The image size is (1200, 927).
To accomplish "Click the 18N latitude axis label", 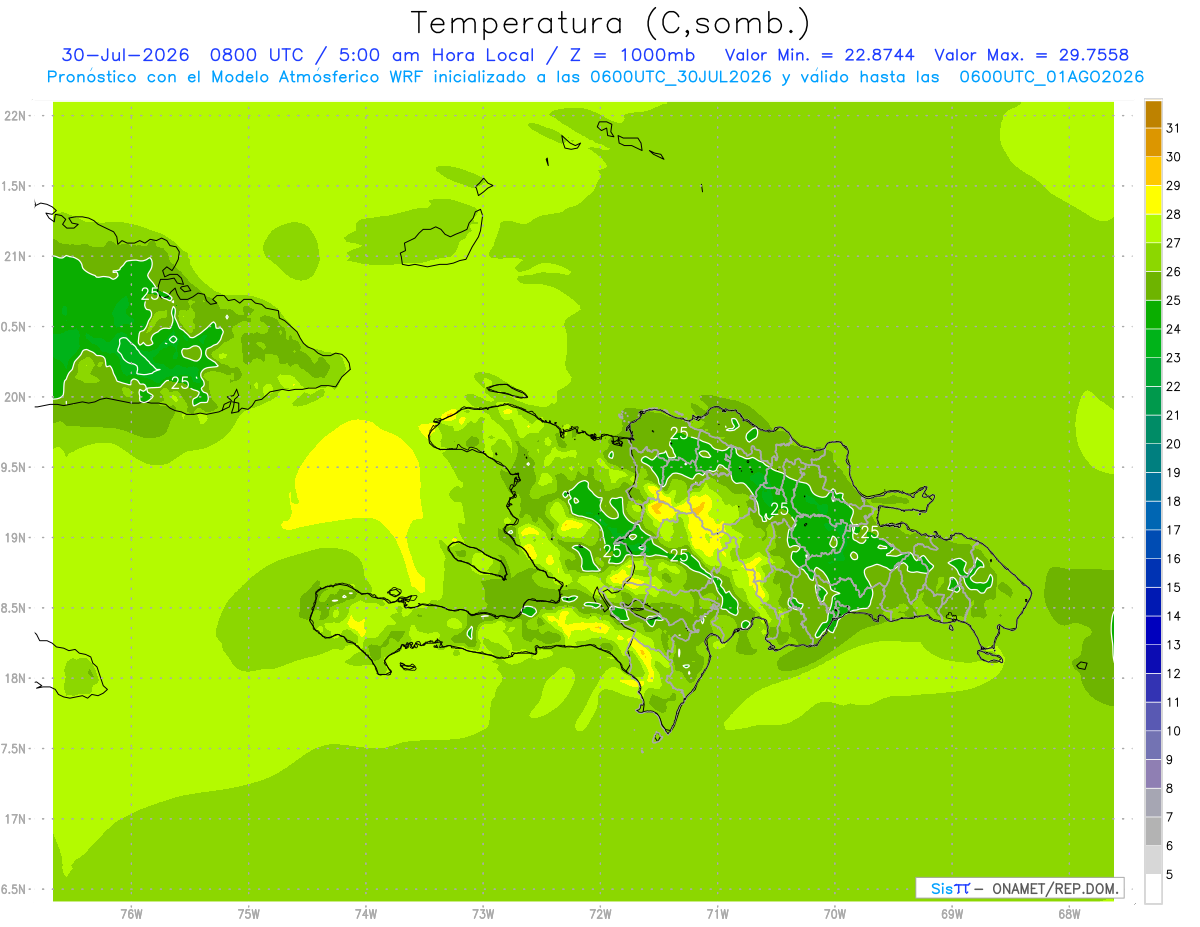I will (x=17, y=679).
